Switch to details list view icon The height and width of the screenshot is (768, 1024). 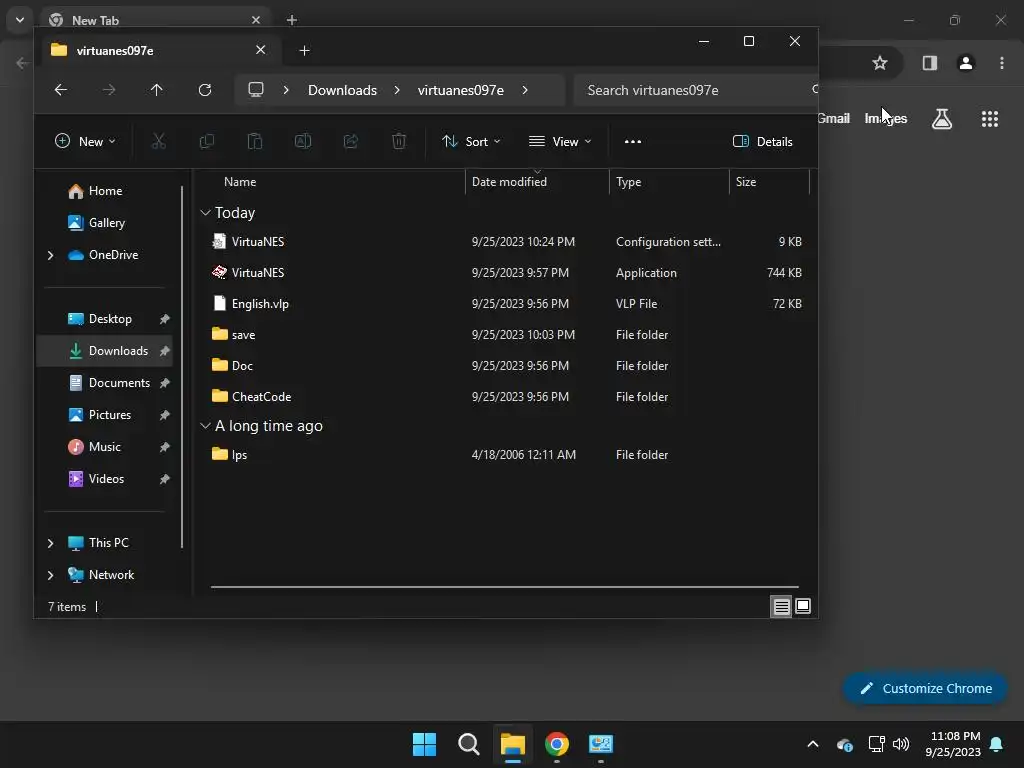click(x=781, y=607)
